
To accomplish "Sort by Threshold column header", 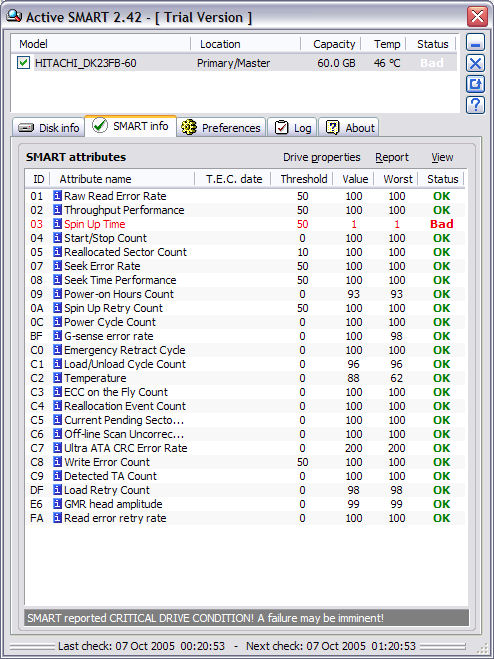I will point(303,179).
